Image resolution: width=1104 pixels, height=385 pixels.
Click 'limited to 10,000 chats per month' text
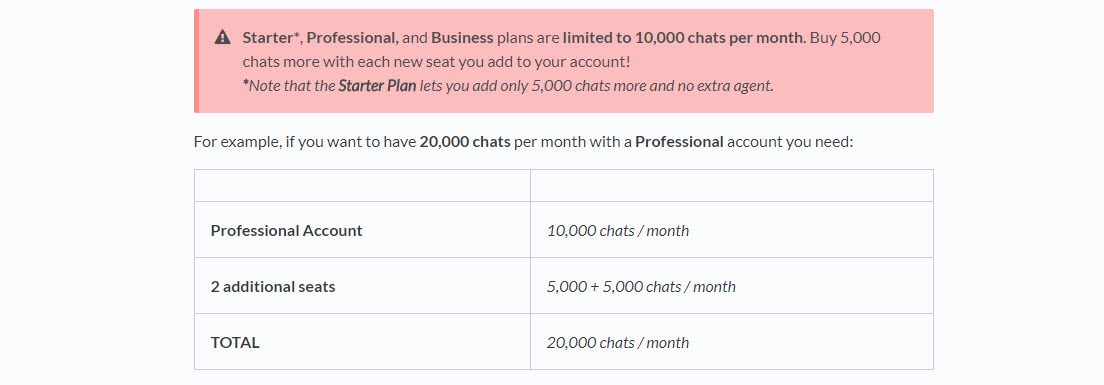pos(684,38)
